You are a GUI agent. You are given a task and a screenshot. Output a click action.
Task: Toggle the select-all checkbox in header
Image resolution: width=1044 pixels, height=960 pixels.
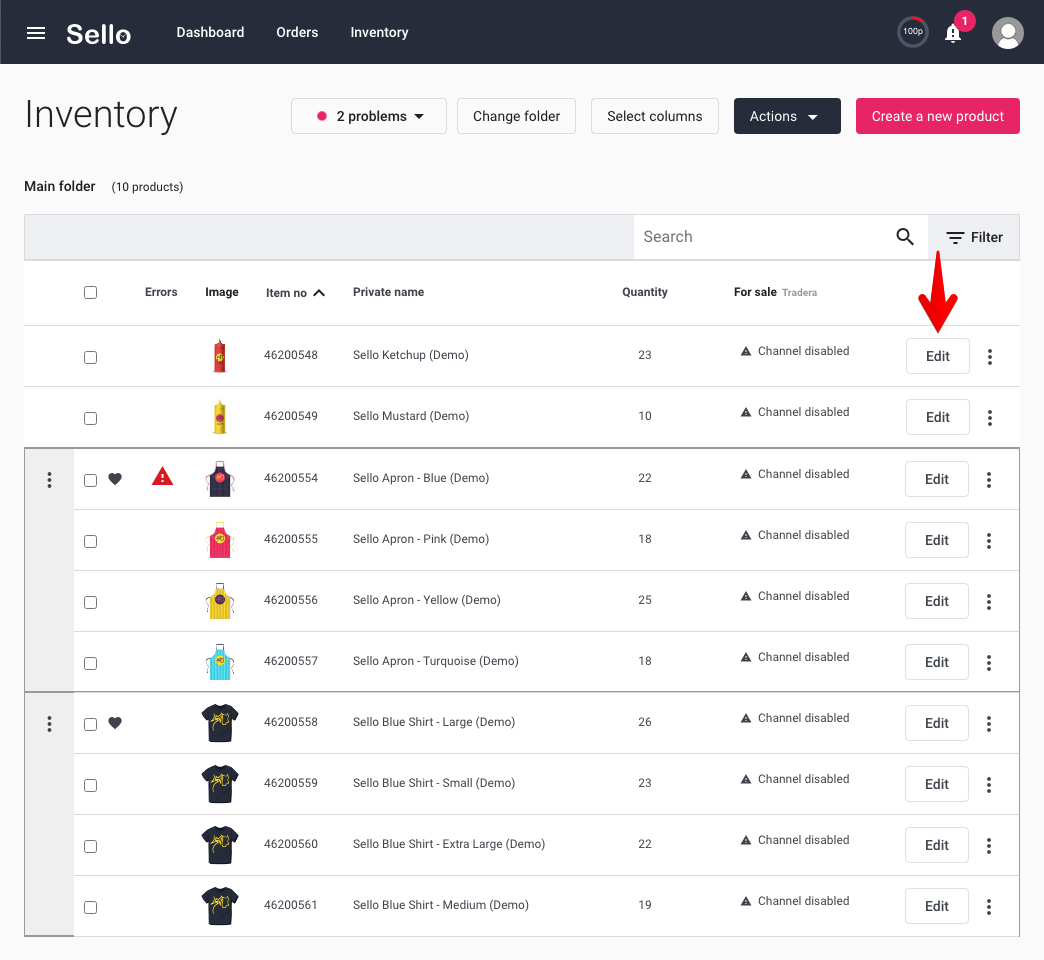[91, 292]
